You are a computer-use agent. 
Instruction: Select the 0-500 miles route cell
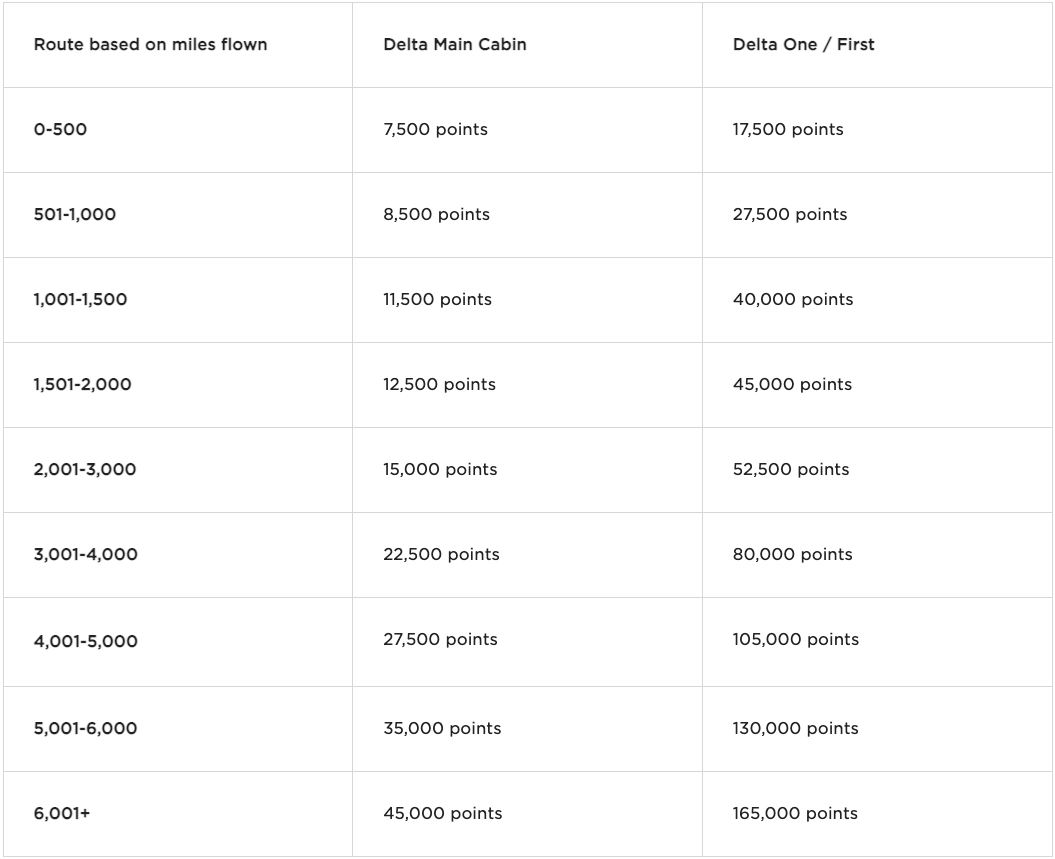click(x=60, y=129)
